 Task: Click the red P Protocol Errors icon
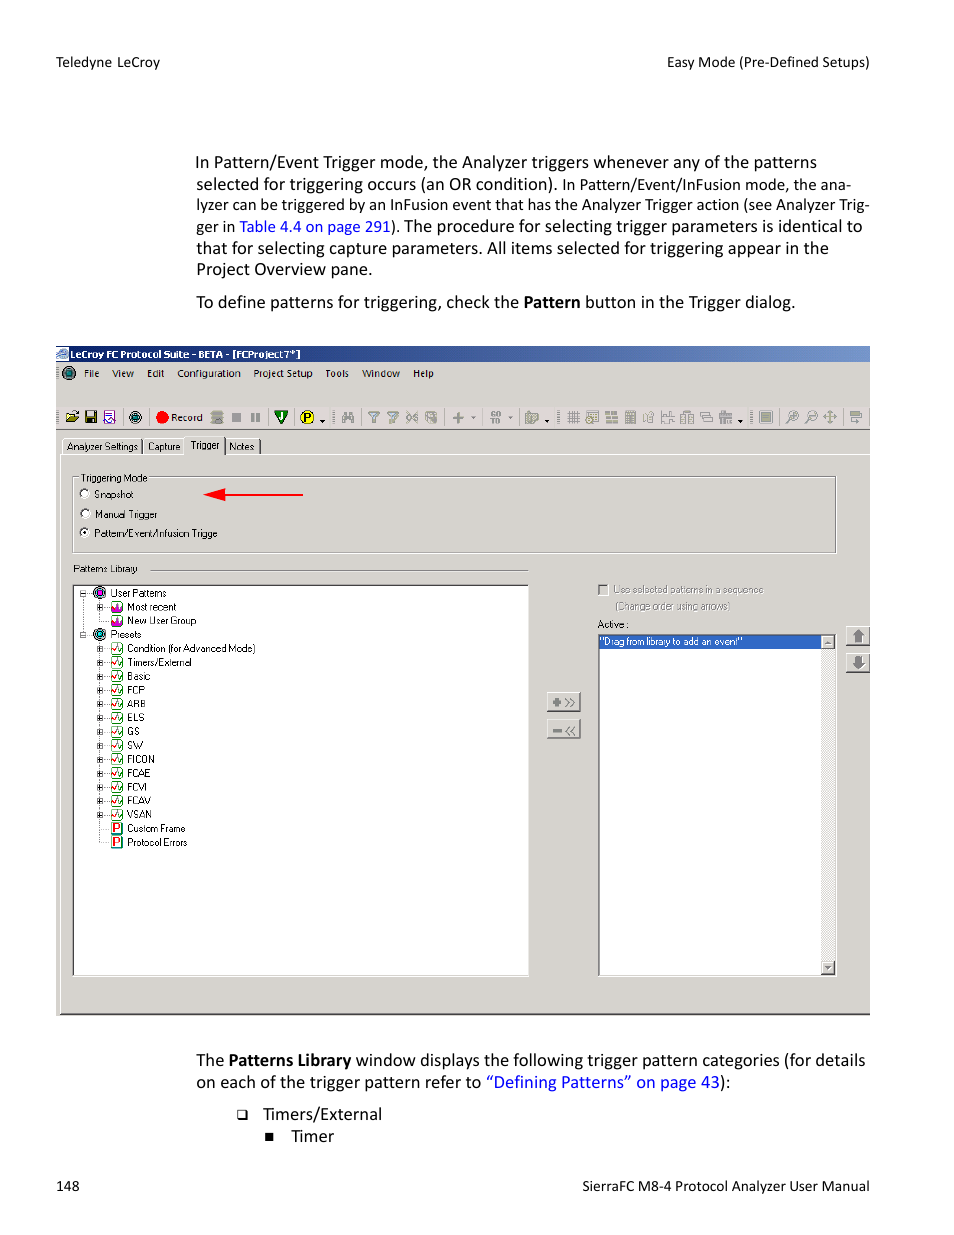117,843
